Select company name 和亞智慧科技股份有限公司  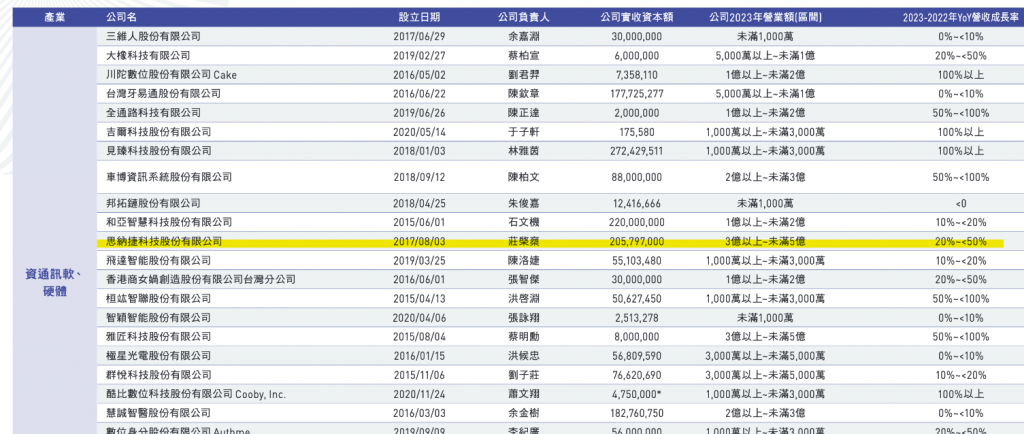[x=168, y=223]
